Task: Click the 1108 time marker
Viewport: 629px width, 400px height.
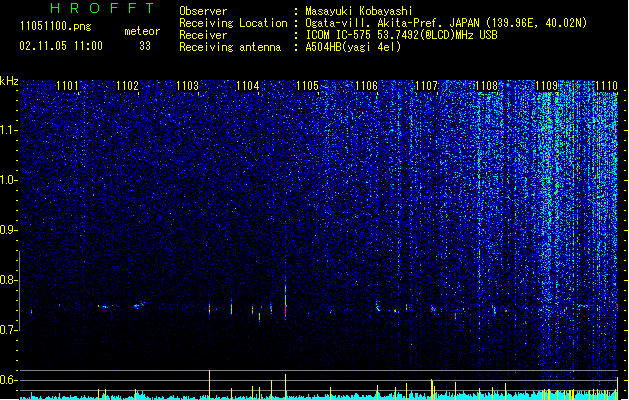Action: point(486,86)
